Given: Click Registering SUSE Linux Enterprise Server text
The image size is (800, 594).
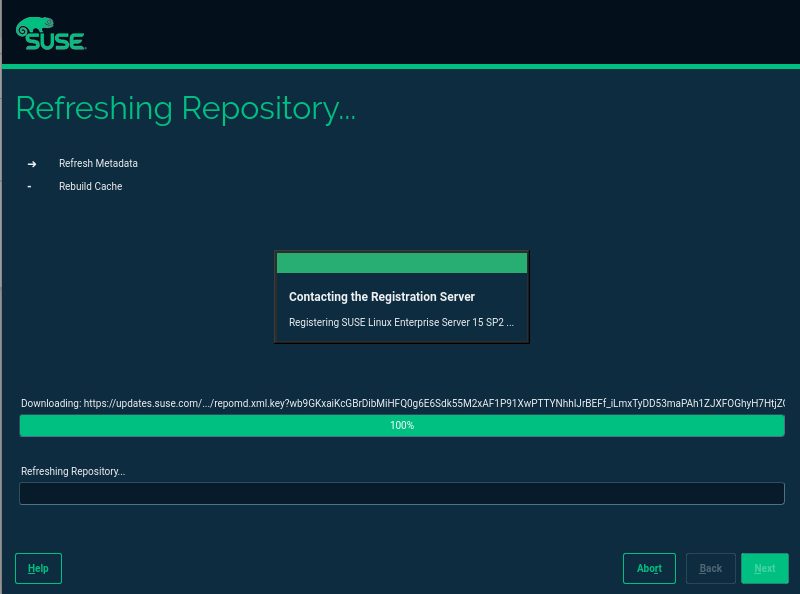Looking at the screenshot, I should (402, 322).
